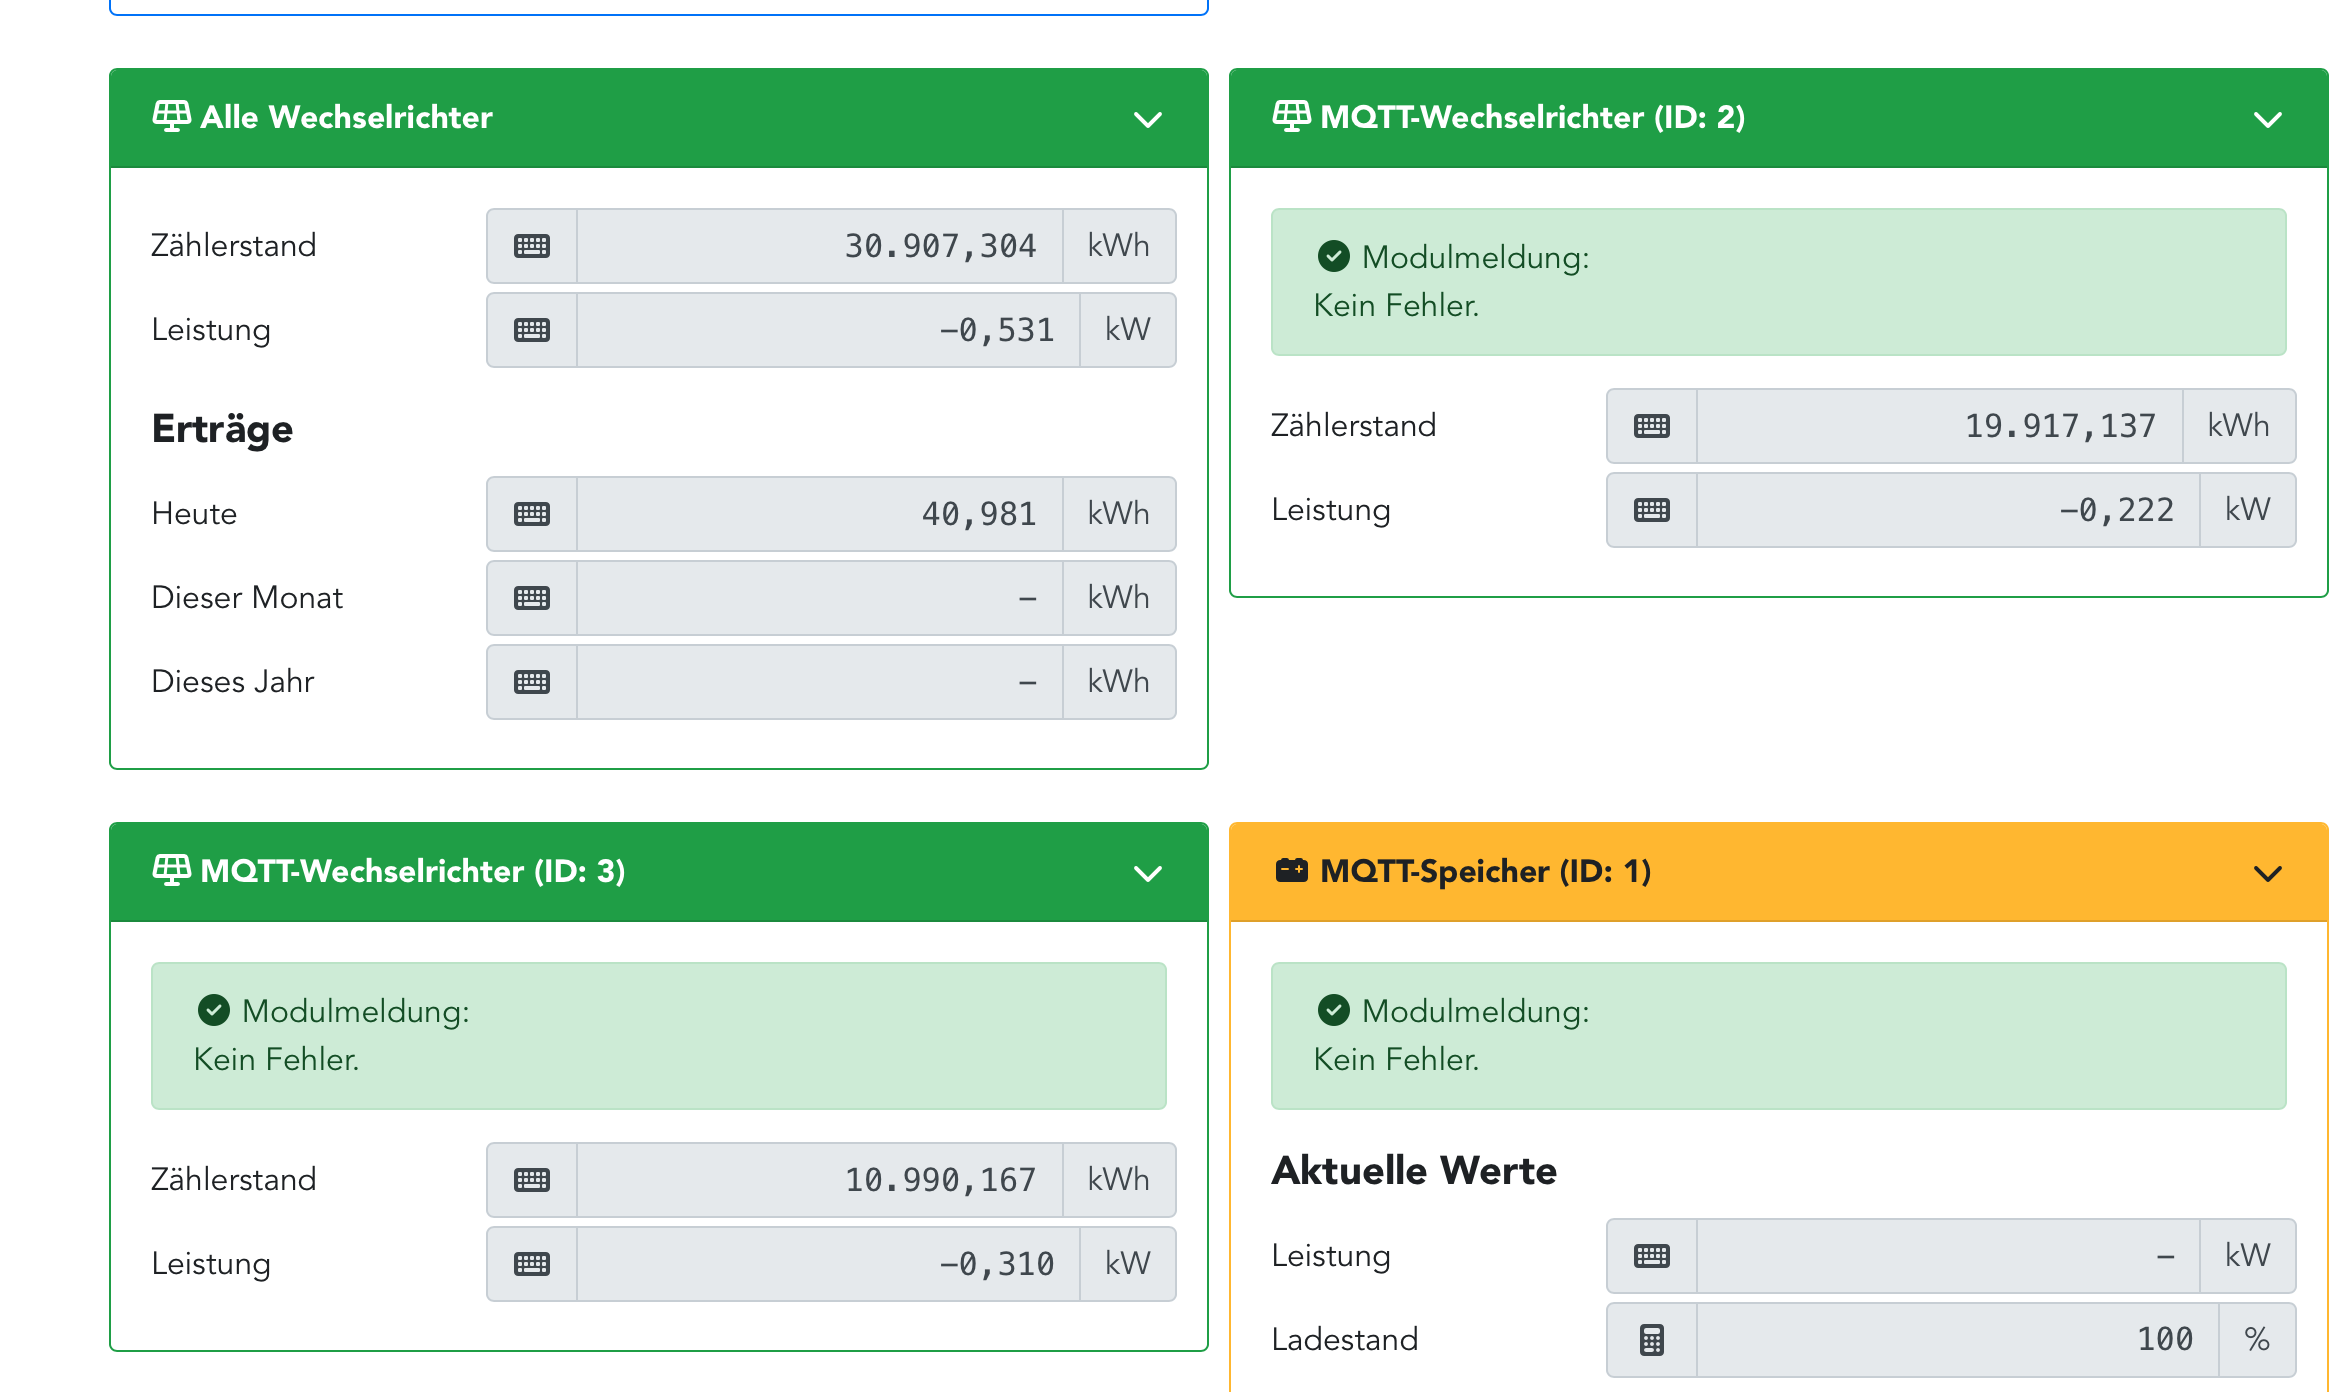Click the solar panel icon beside Alle Wechselrichter

point(171,116)
